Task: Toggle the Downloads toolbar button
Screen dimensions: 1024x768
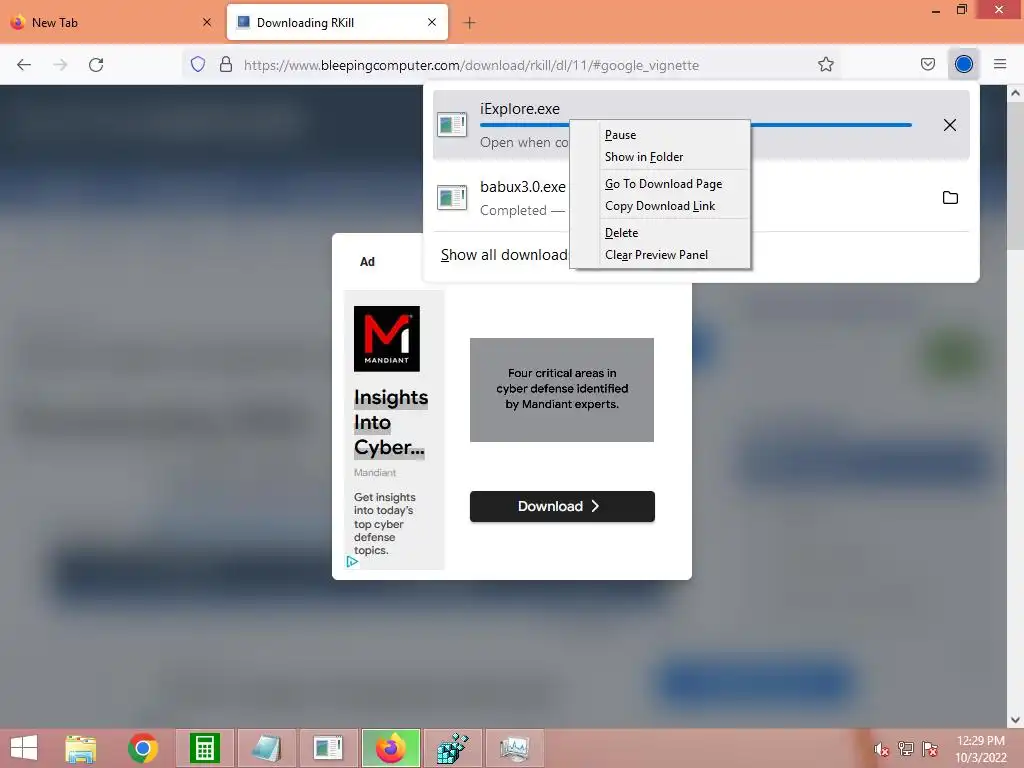Action: [963, 64]
